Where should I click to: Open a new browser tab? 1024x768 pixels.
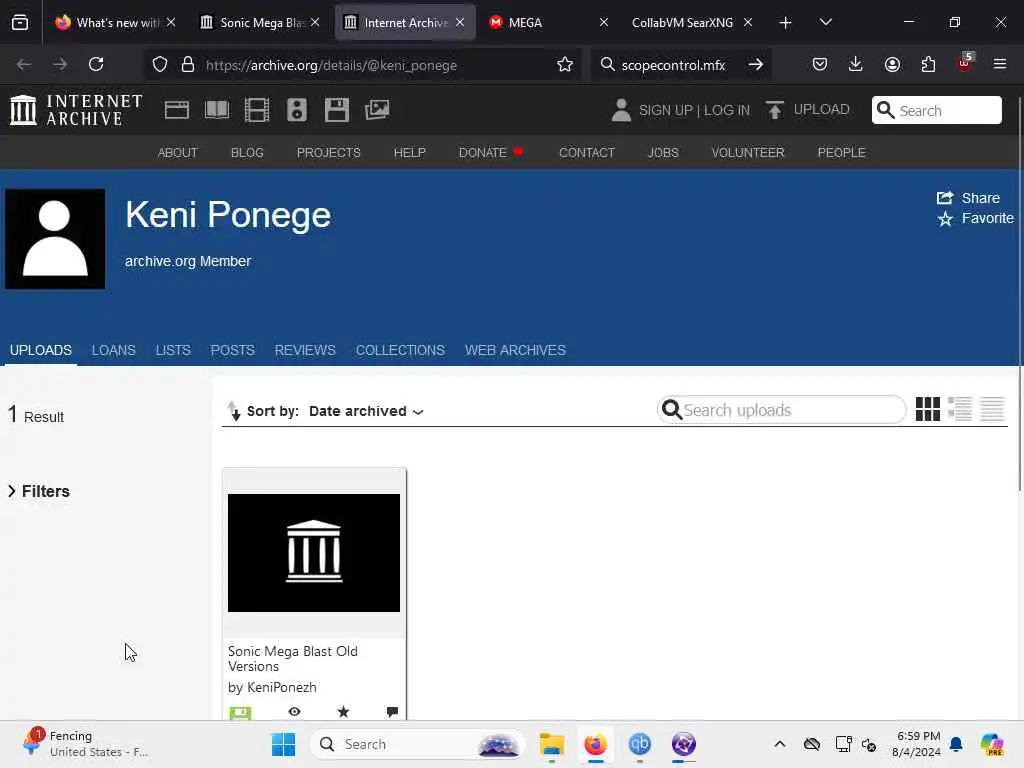[786, 22]
